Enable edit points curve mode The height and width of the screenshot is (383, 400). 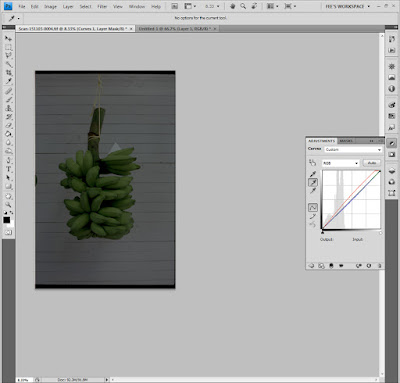313,207
